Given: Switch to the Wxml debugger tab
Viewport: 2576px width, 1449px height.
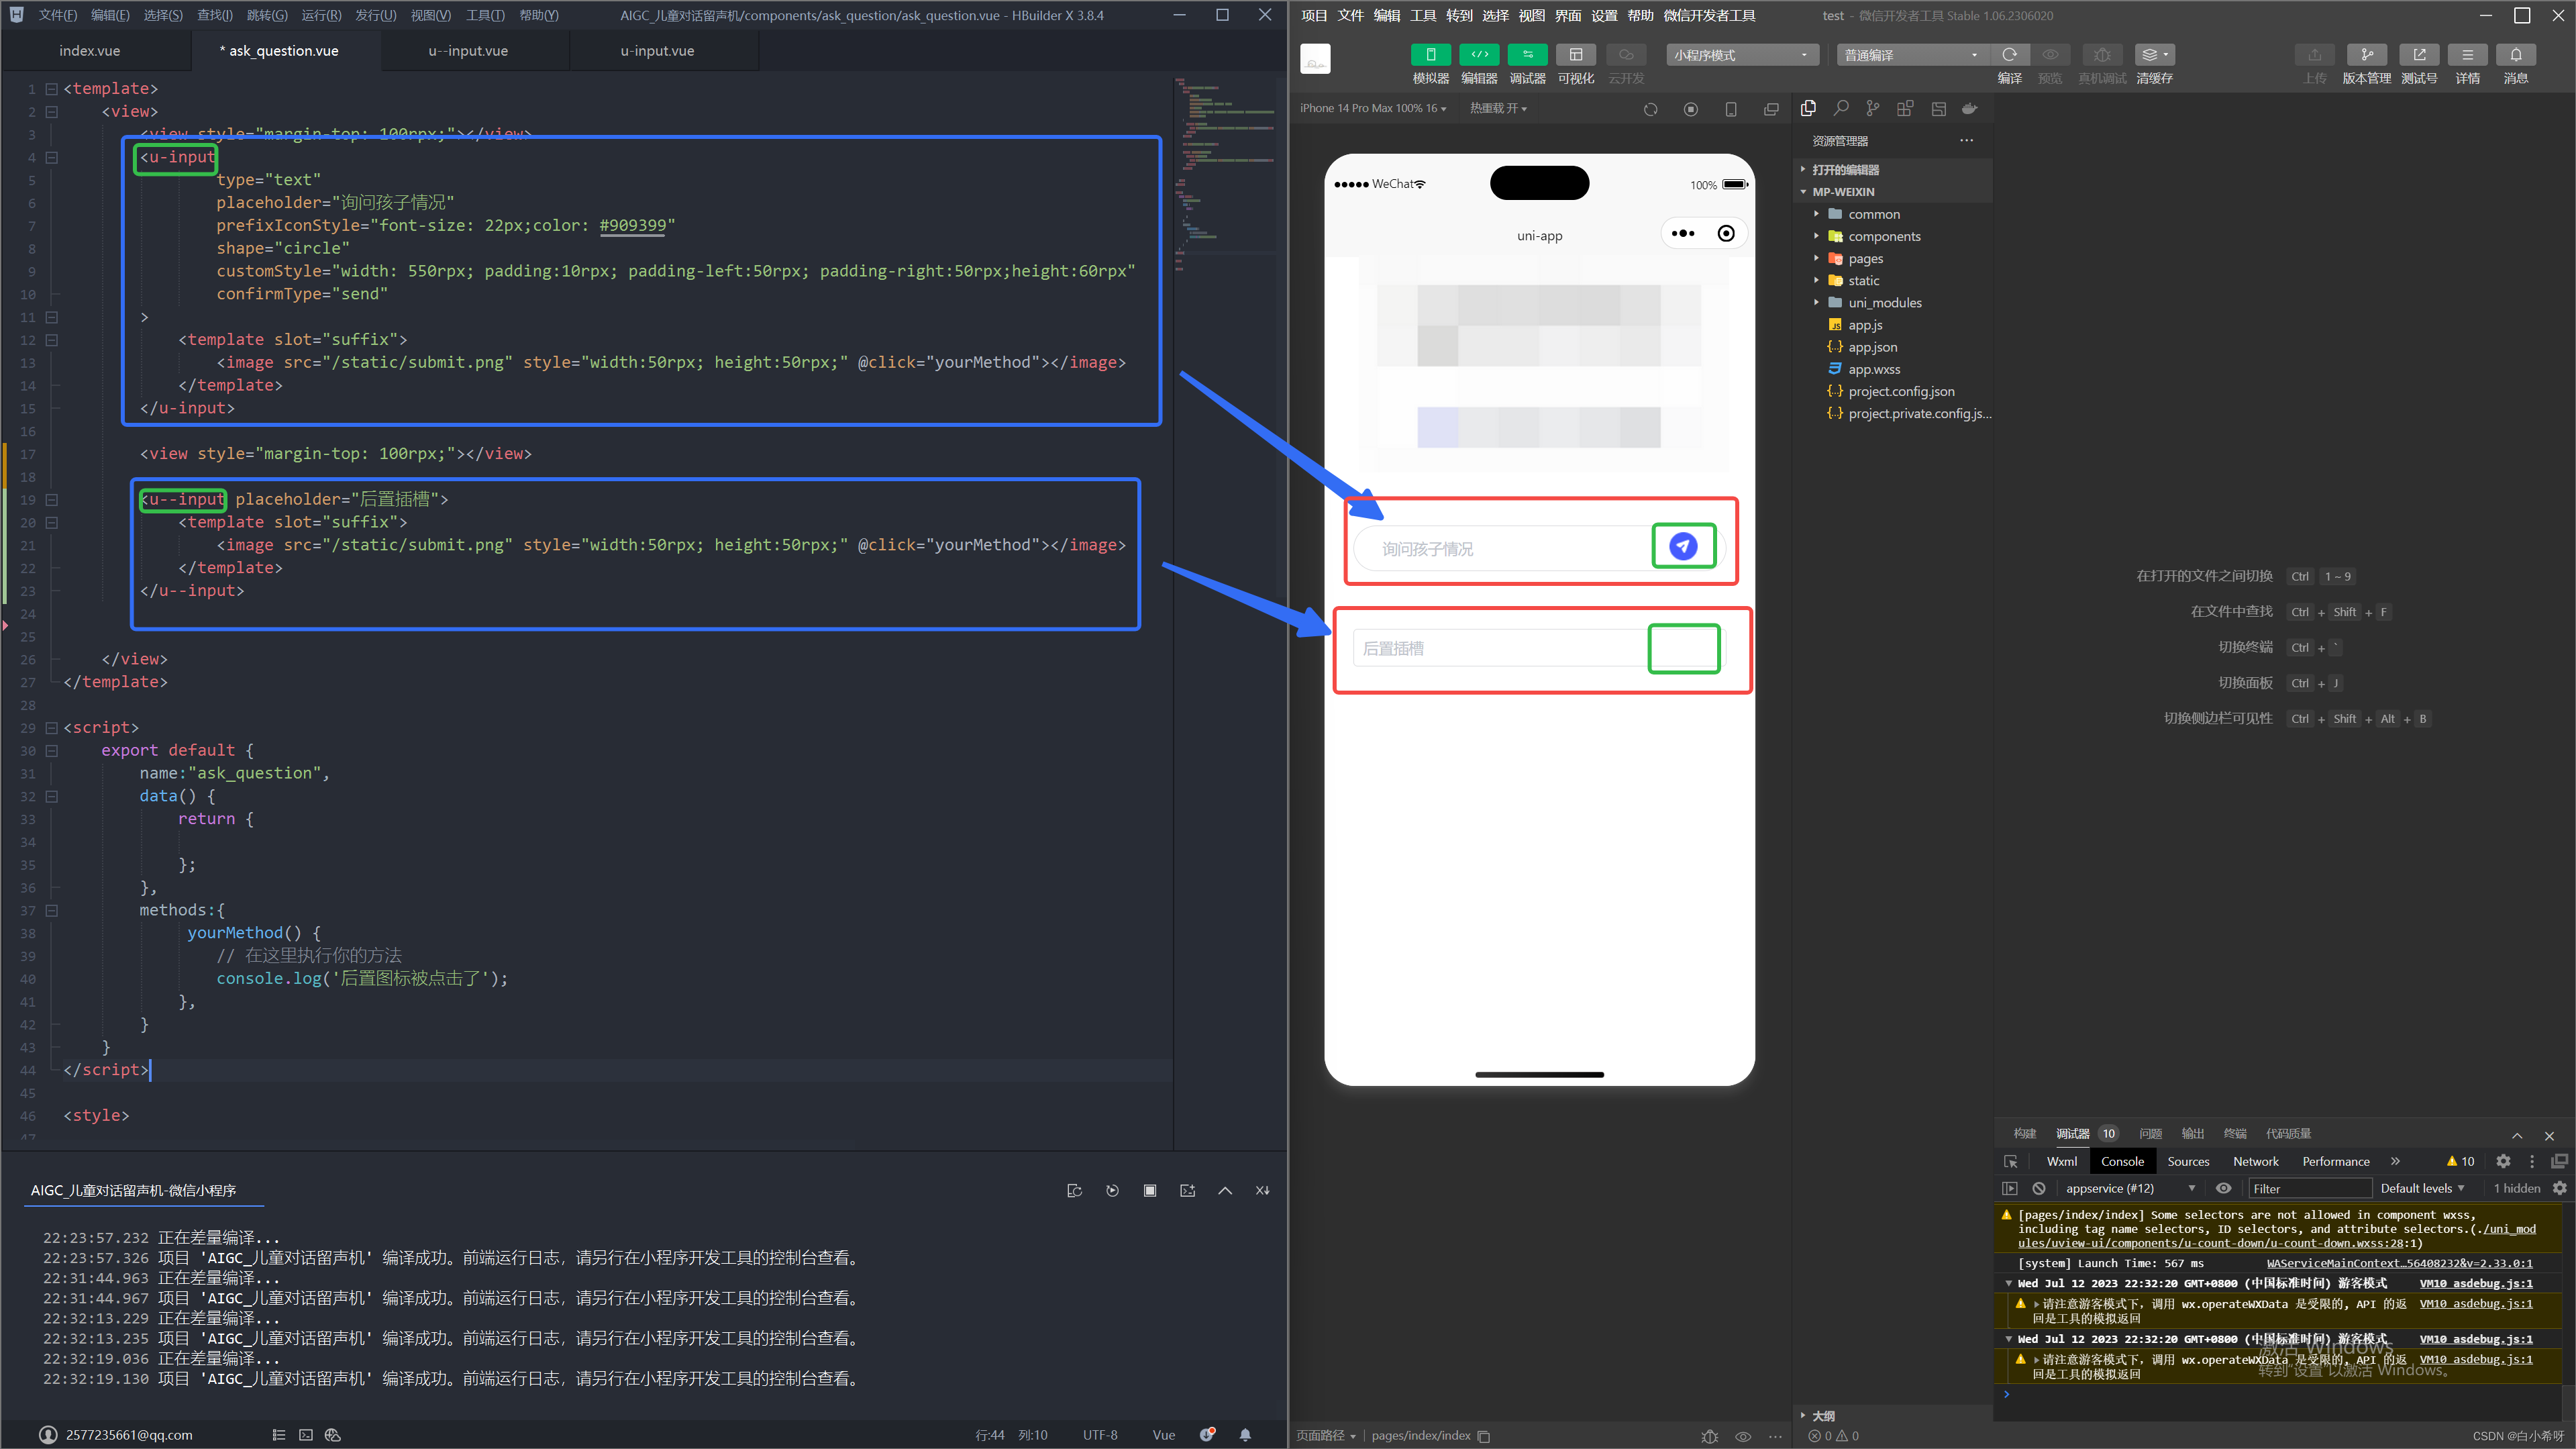Looking at the screenshot, I should (x=2061, y=1161).
